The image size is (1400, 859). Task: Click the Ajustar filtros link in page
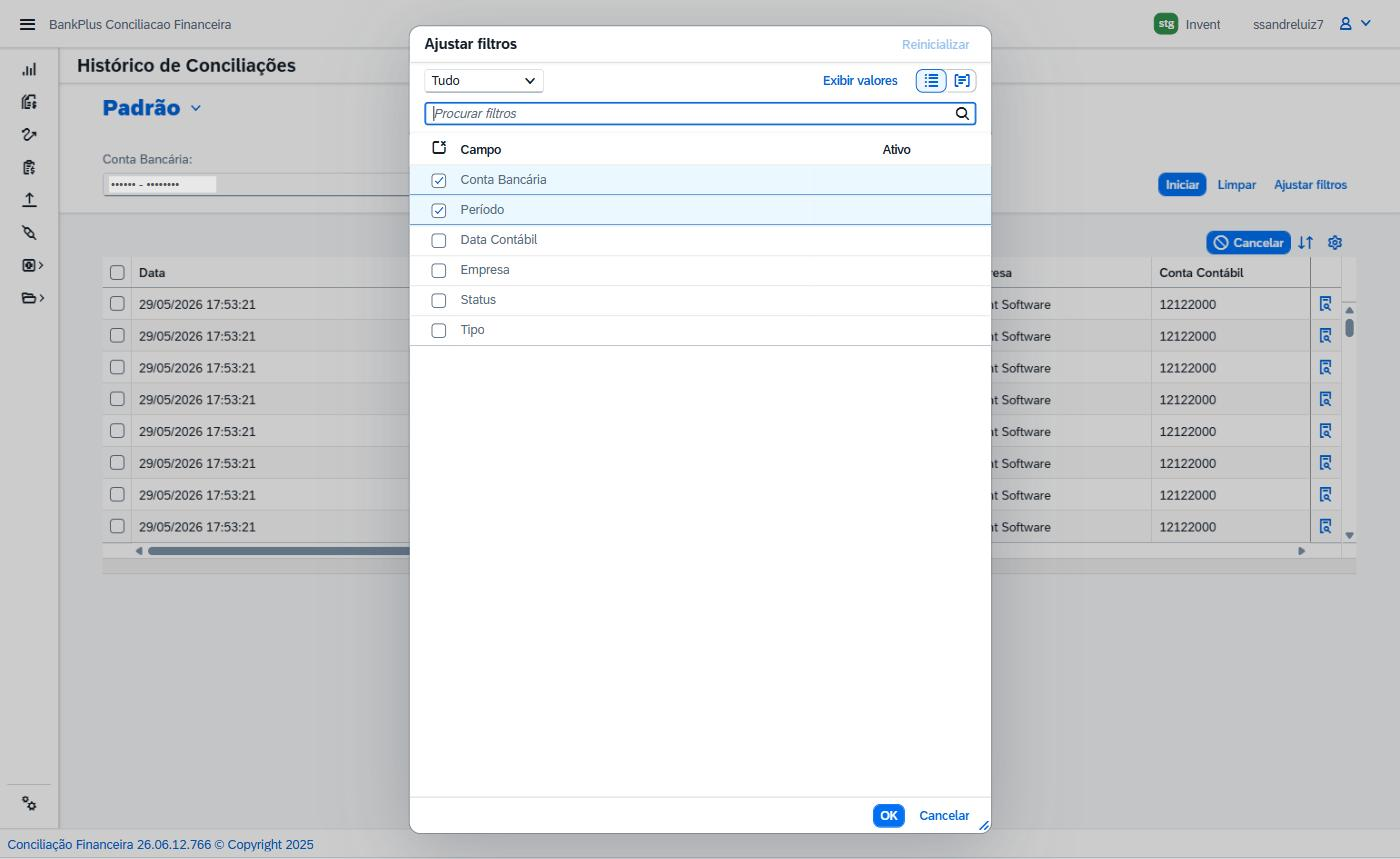tap(1310, 185)
